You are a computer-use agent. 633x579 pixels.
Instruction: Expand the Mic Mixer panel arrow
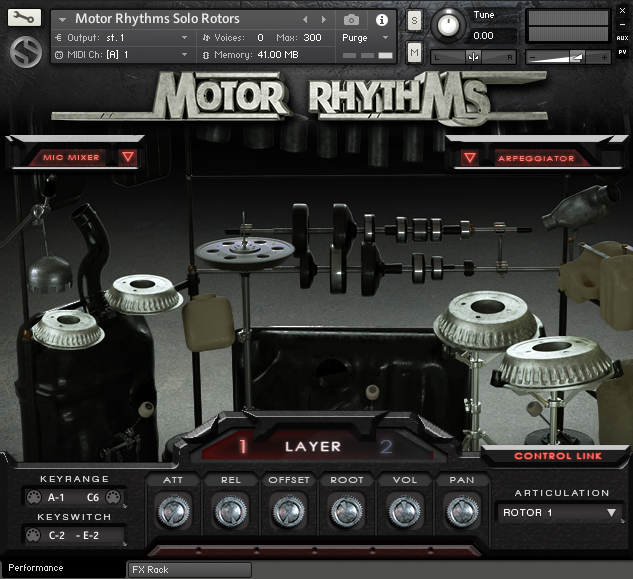pos(128,157)
